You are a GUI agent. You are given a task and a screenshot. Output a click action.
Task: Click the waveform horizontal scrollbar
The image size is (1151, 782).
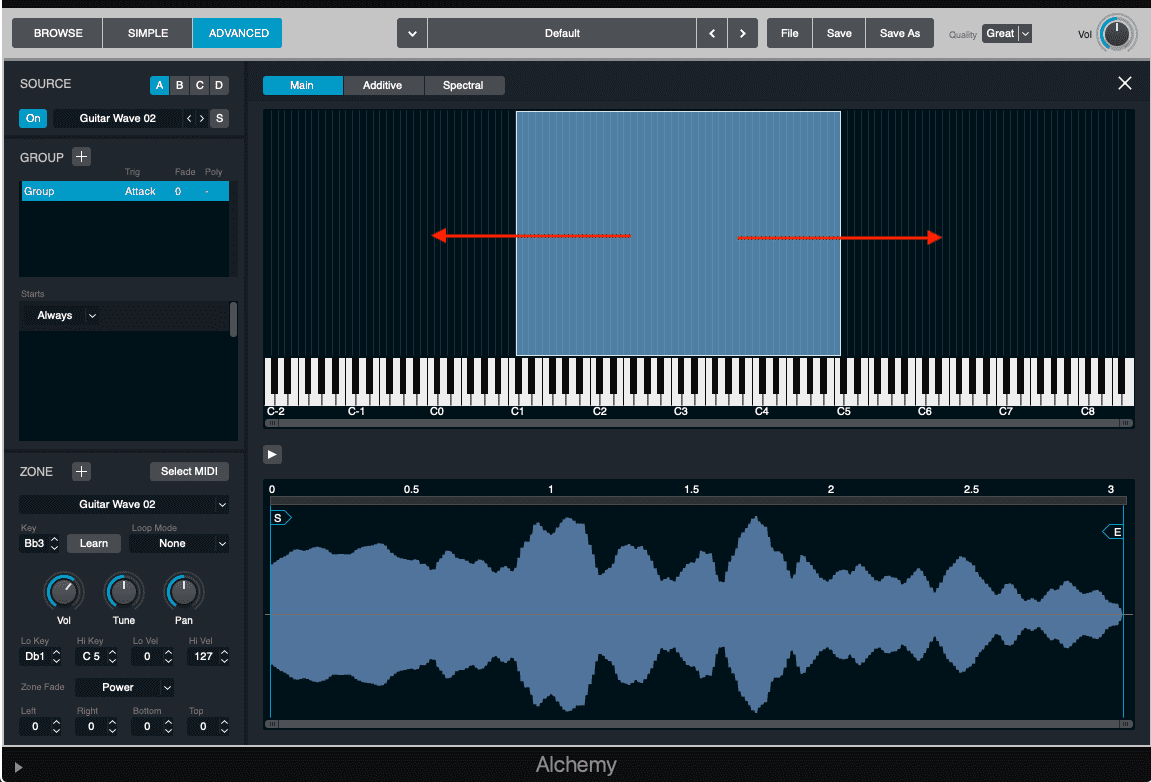click(699, 724)
